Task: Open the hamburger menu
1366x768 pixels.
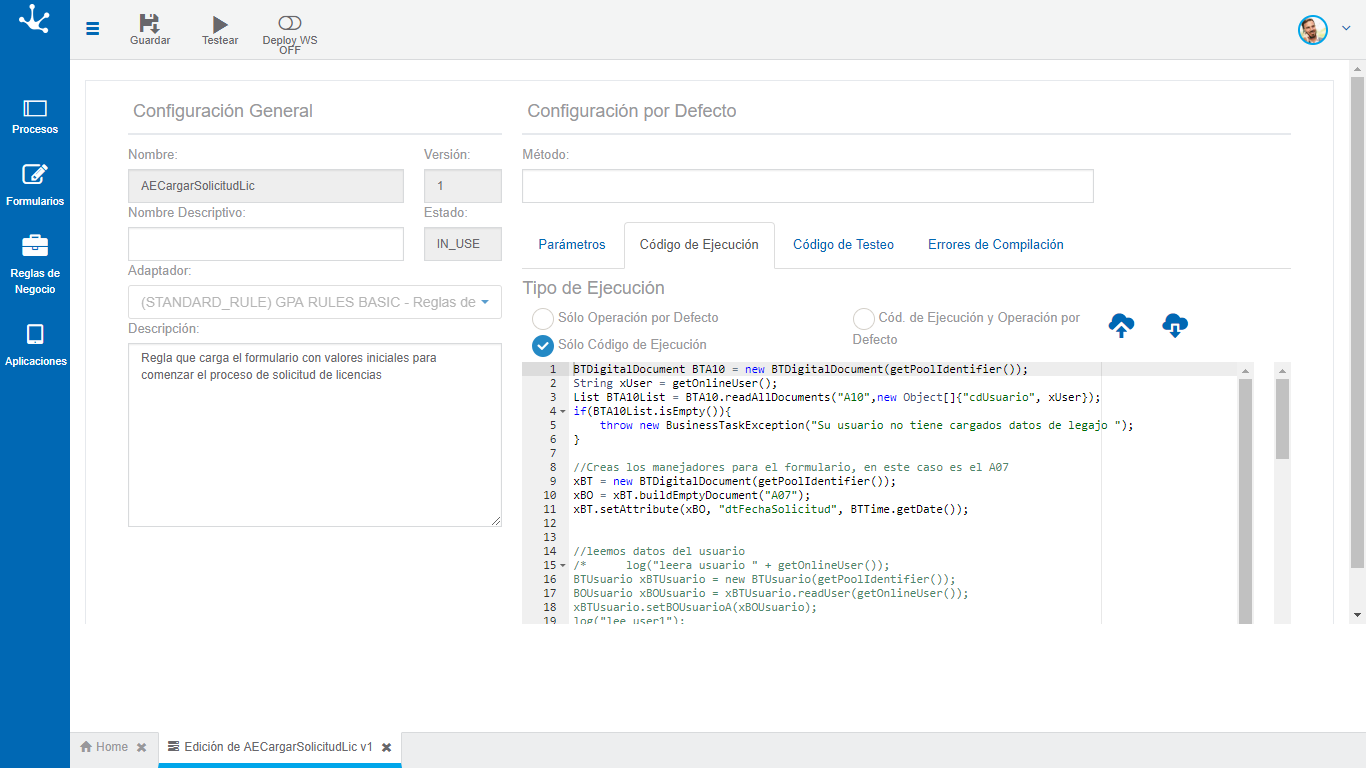Action: 93,29
